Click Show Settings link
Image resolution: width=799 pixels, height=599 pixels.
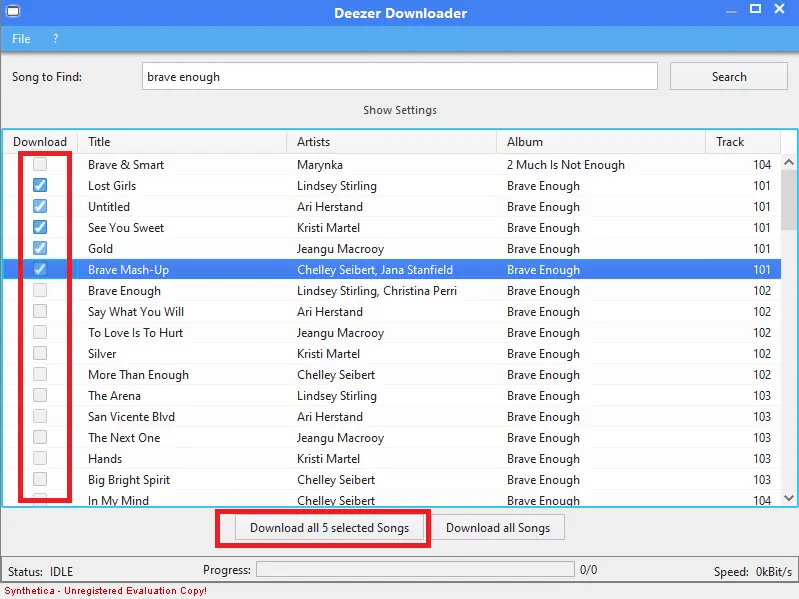click(400, 110)
